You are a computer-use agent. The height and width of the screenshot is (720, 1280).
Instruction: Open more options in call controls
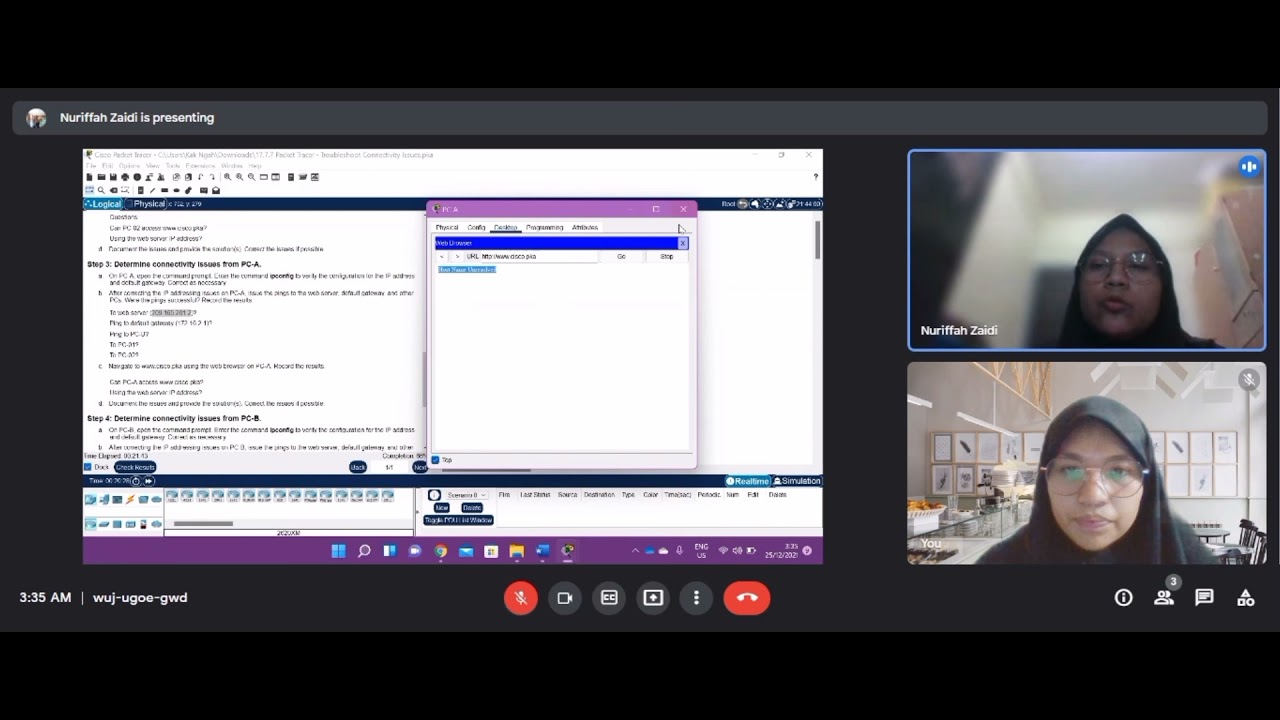(697, 598)
